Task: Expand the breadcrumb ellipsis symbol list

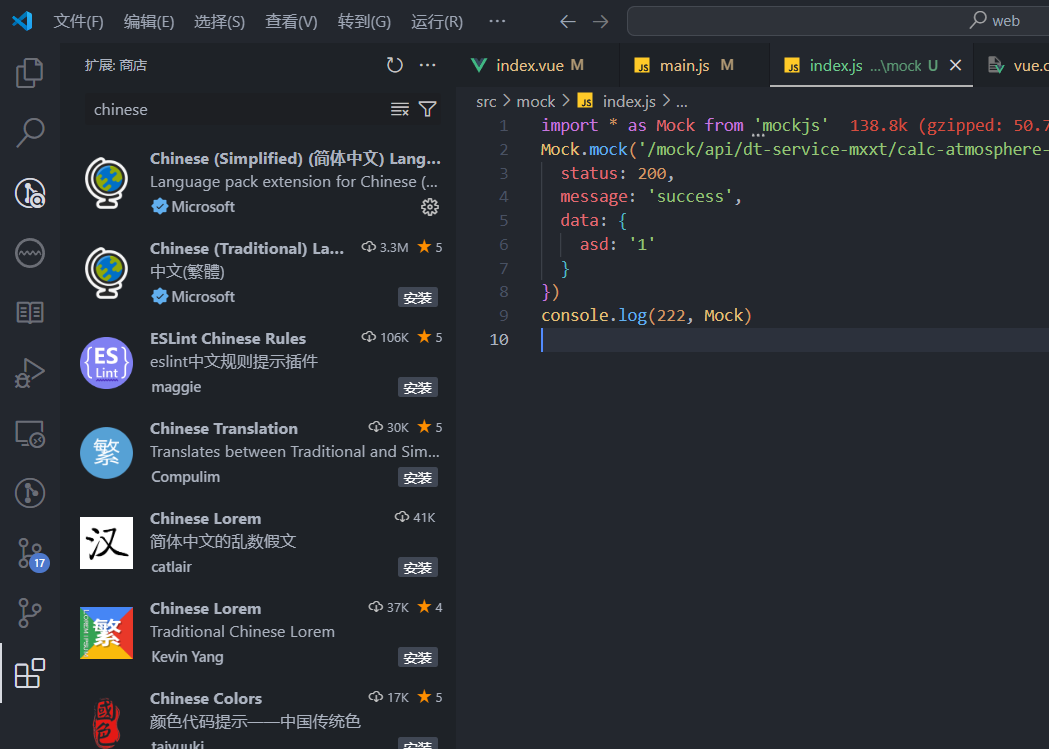Action: 682,102
